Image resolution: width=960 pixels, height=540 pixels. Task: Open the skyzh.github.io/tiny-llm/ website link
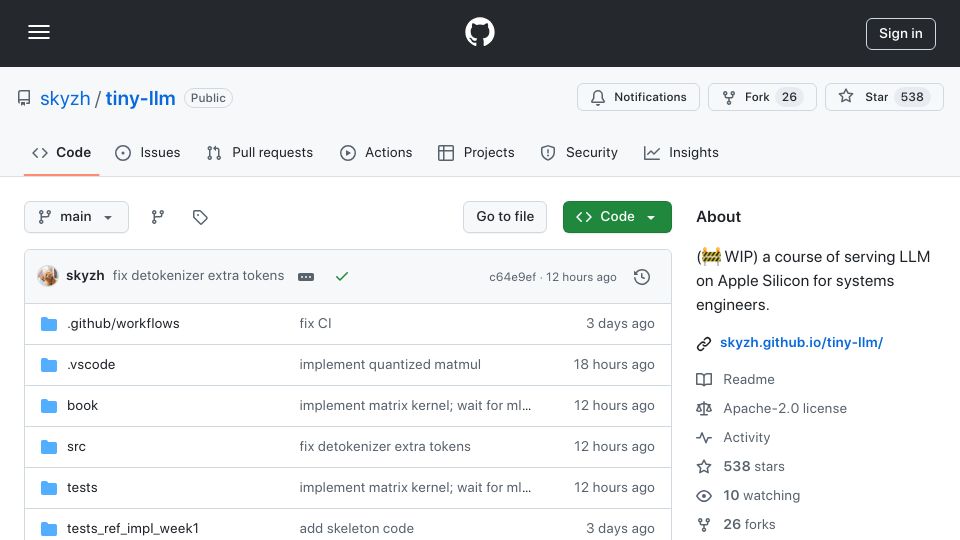(801, 342)
